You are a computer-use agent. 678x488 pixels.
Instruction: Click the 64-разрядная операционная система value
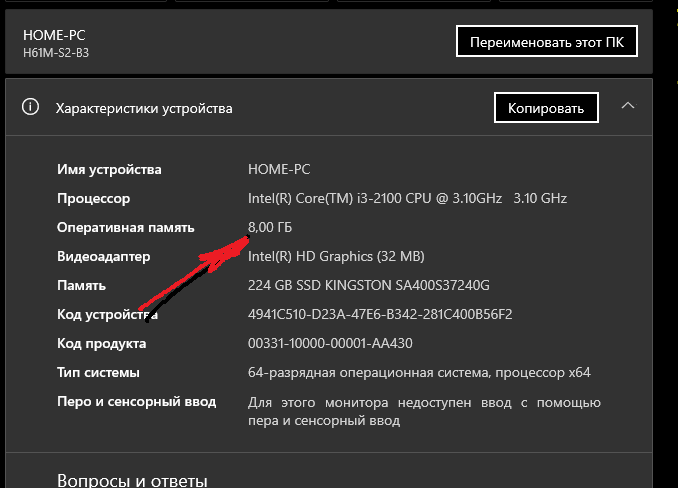click(x=419, y=373)
